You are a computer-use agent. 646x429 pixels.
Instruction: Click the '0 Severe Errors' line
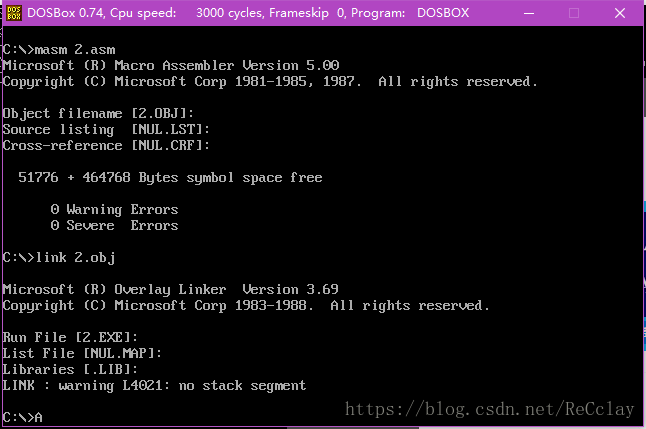click(x=115, y=225)
